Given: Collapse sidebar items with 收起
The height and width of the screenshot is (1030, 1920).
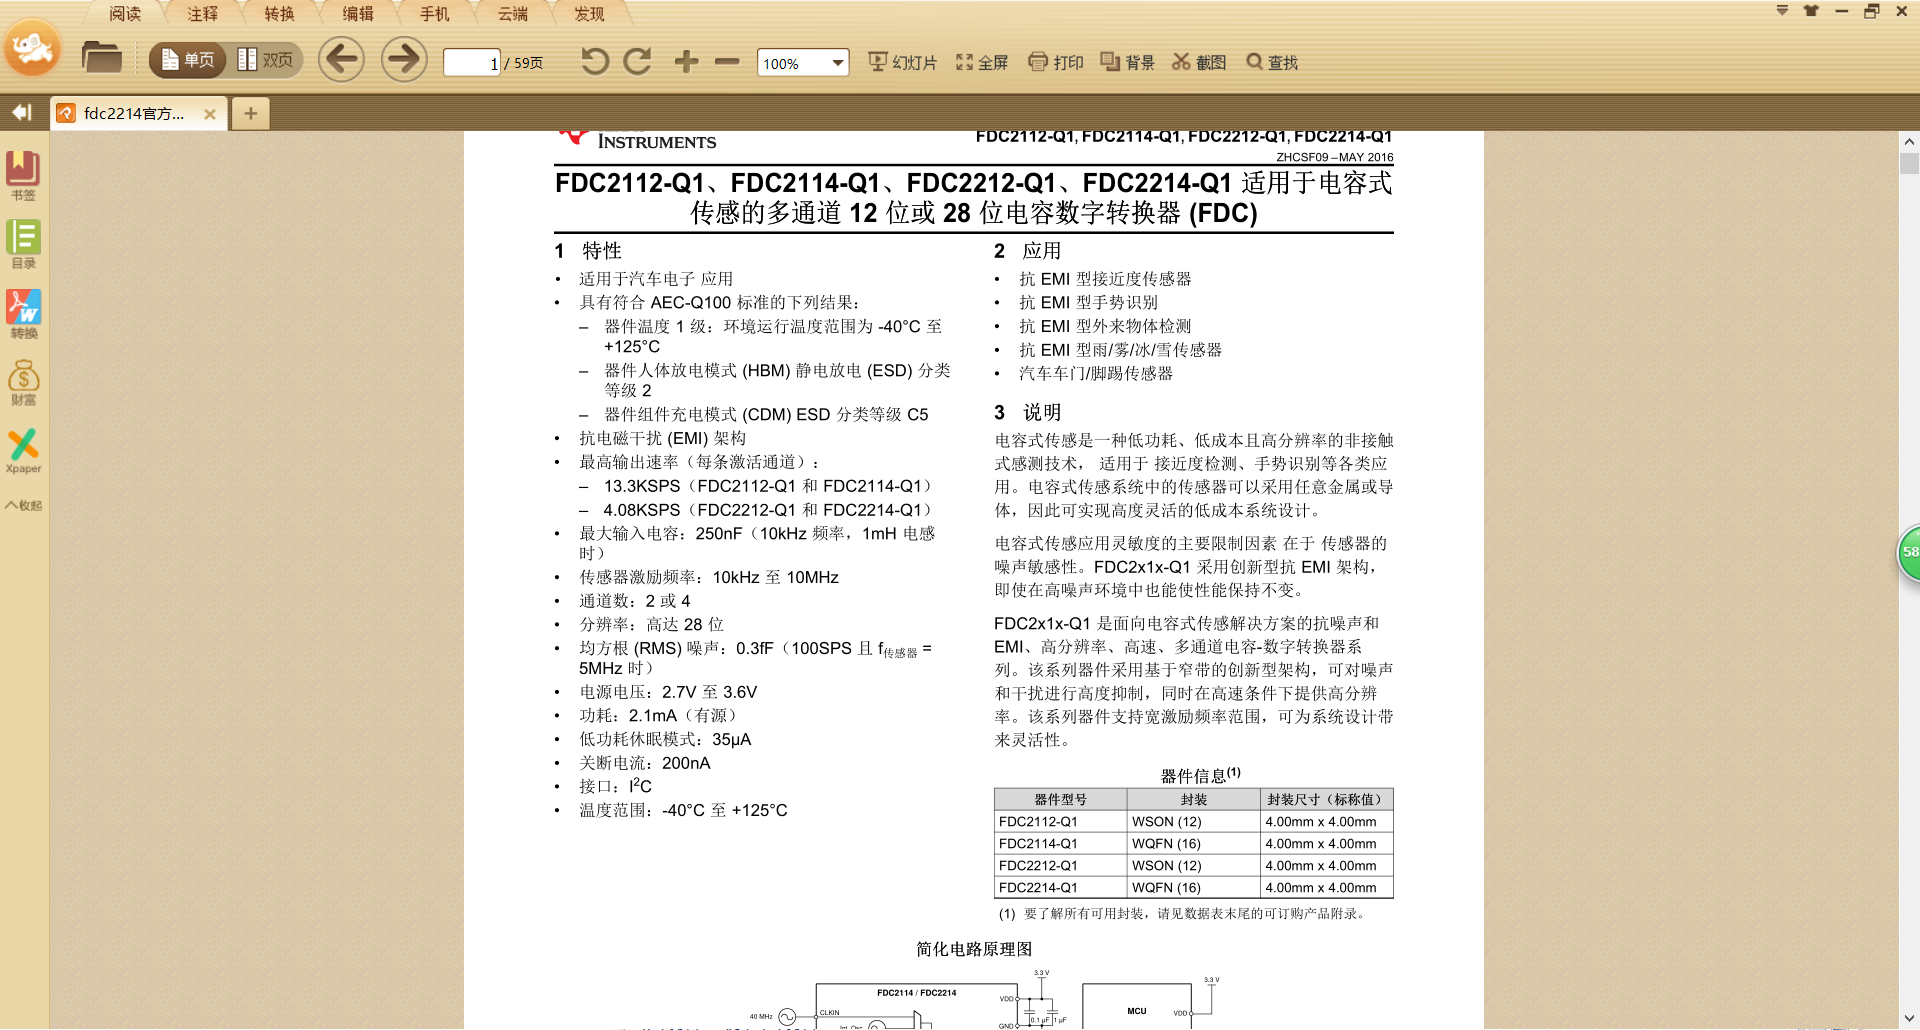Looking at the screenshot, I should pos(23,505).
